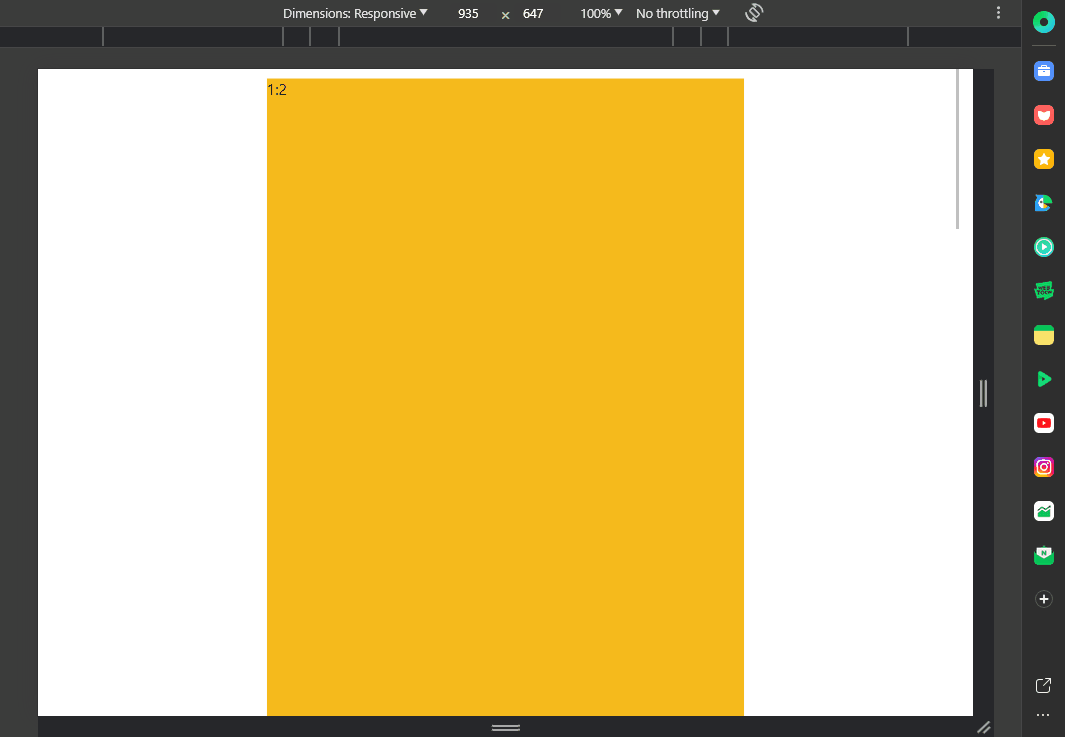The image size is (1065, 737).
Task: Click the corner diagonal resize handle
Action: coord(983,727)
